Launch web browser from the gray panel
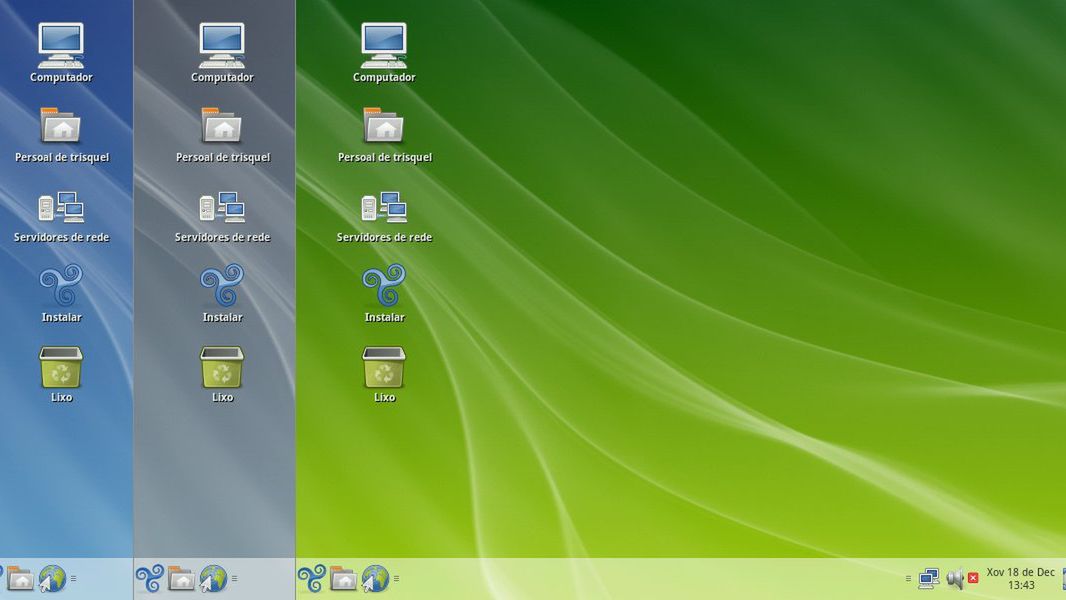Image resolution: width=1066 pixels, height=600 pixels. click(213, 578)
